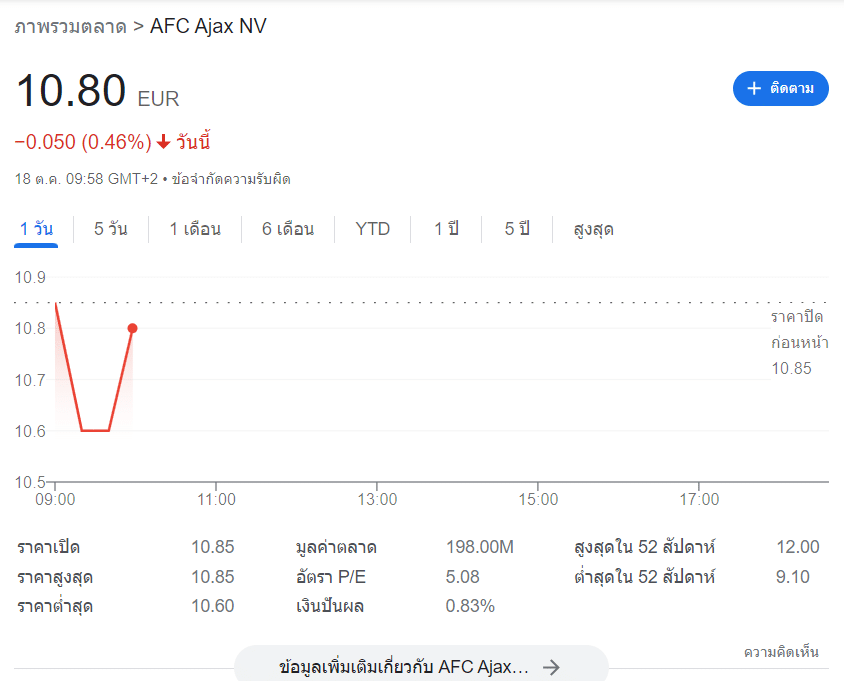Click the plus icon in follow button
This screenshot has width=844, height=681.
click(x=754, y=88)
